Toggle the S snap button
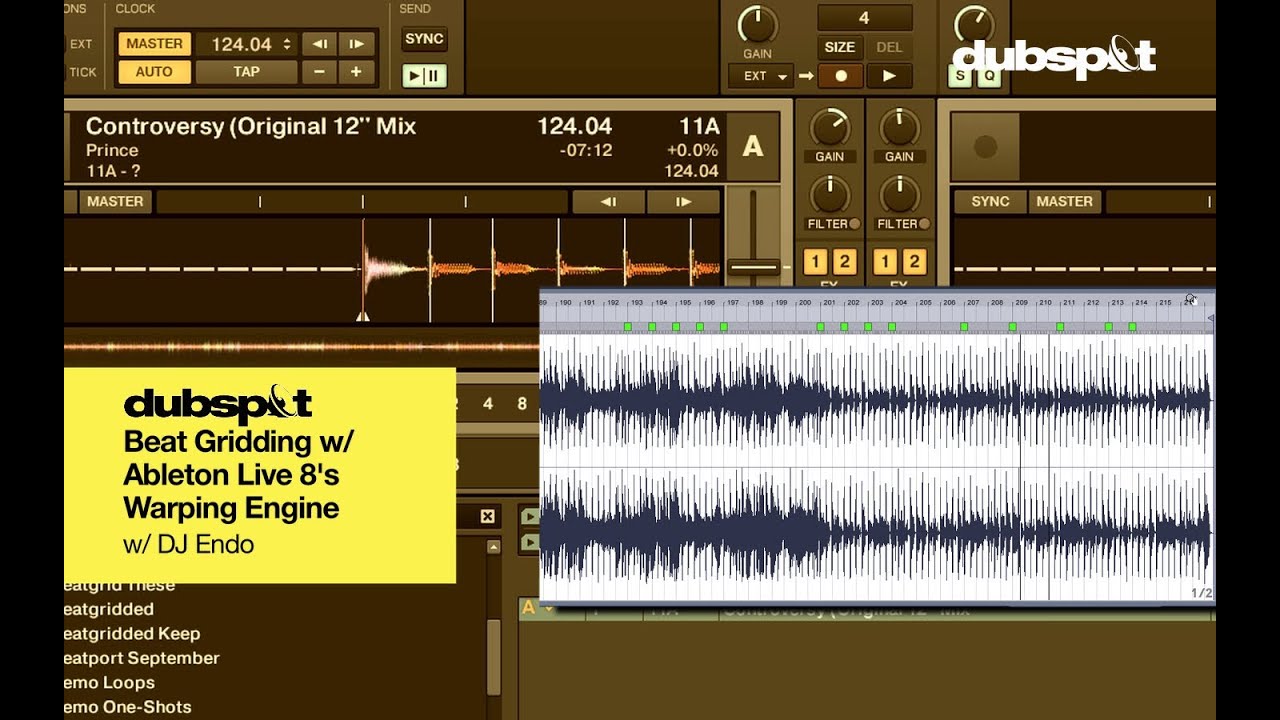This screenshot has width=1280, height=720. [961, 76]
